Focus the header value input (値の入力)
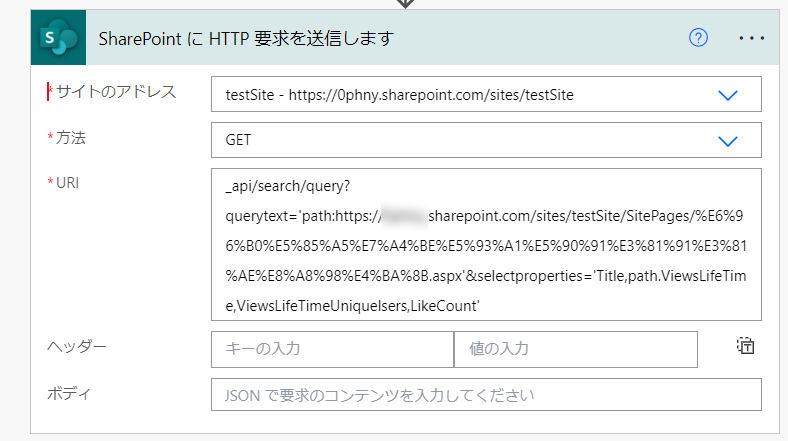 tap(576, 349)
